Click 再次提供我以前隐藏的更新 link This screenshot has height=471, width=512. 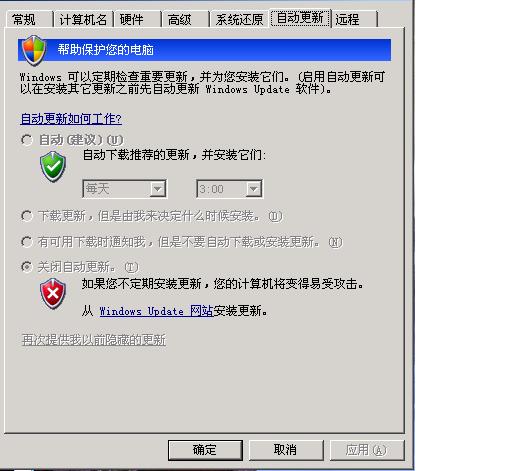[94, 340]
